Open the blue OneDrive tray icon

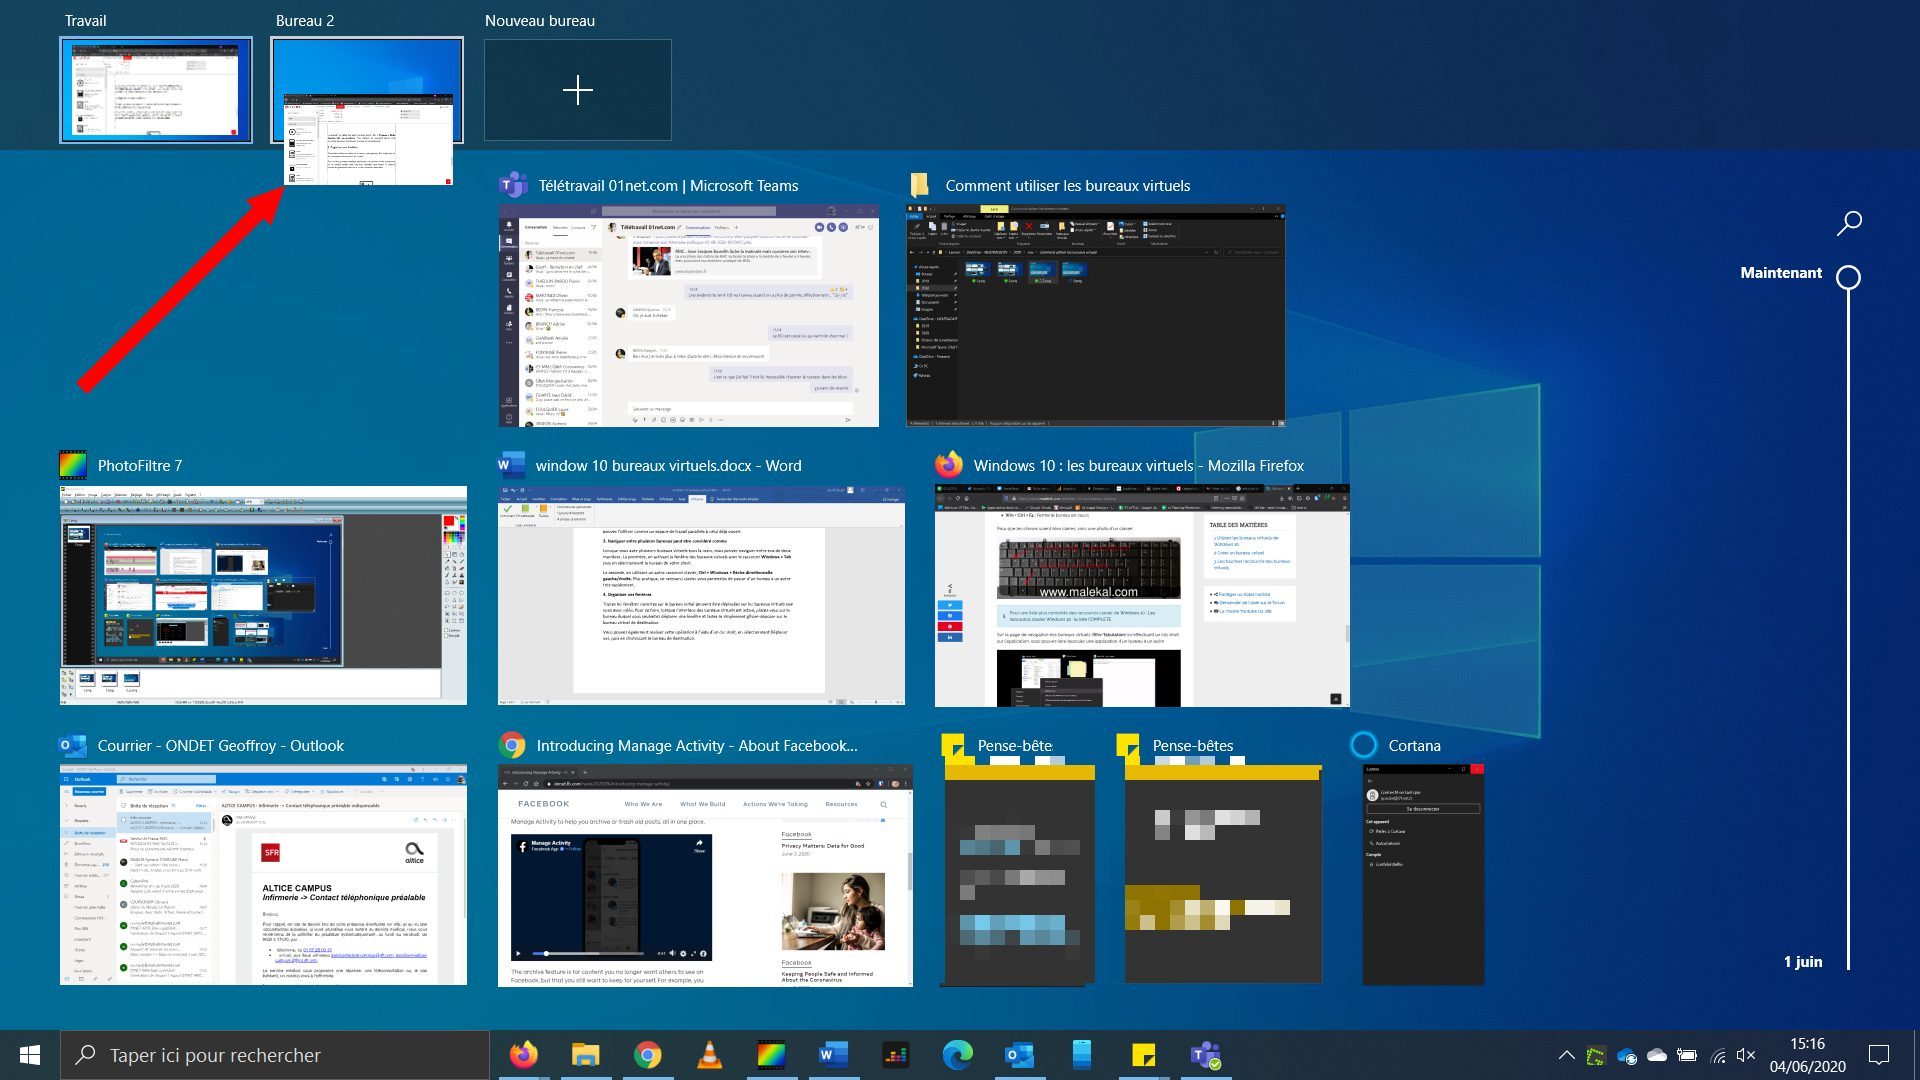(x=1627, y=1056)
